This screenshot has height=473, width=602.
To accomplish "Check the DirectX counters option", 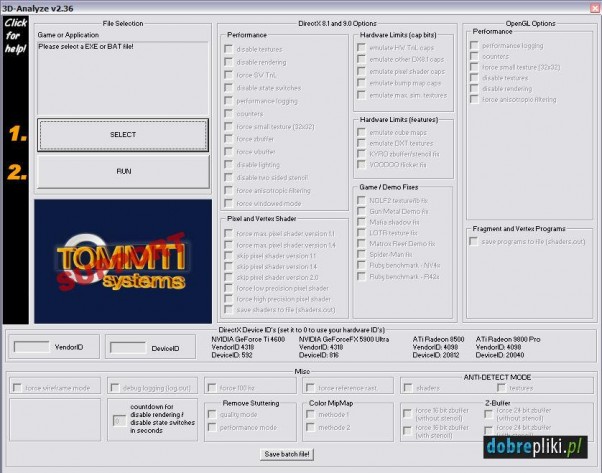I will pyautogui.click(x=228, y=113).
